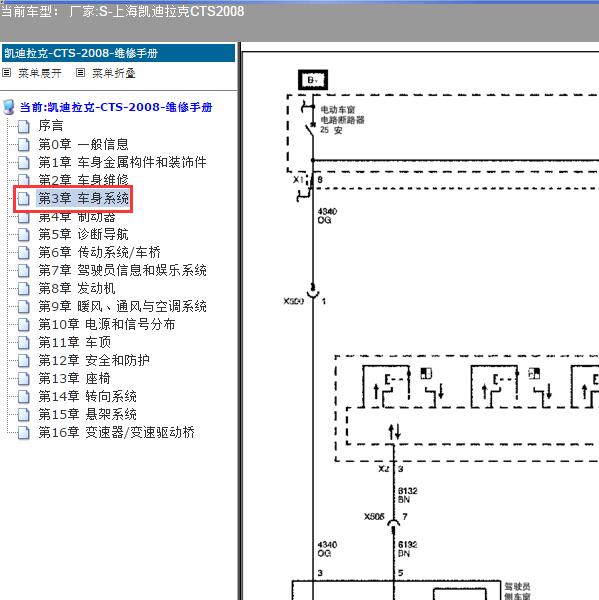
Task: Open chapter 第2章 车身维修
Action: [83, 179]
